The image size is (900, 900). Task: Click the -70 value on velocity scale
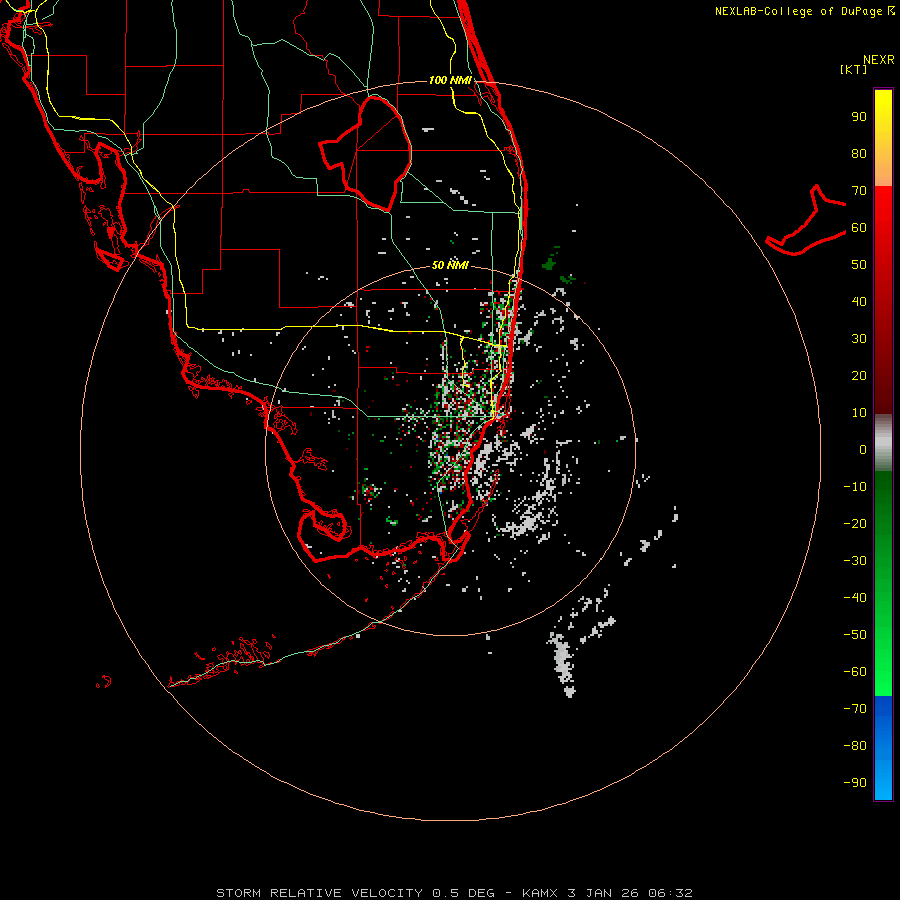(855, 709)
